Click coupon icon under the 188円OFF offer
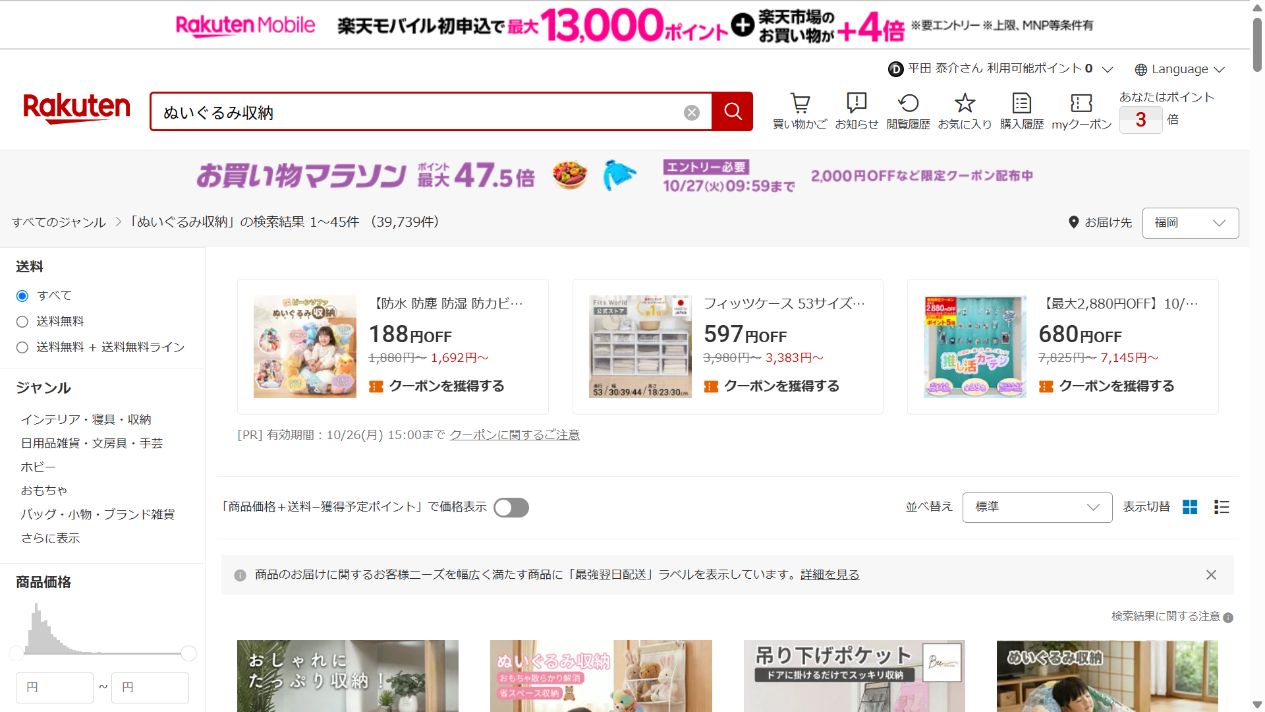1265x712 pixels. point(376,386)
